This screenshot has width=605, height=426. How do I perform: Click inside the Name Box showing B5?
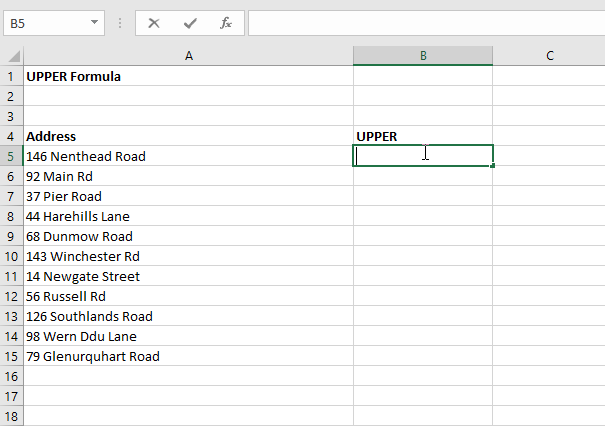[45, 22]
